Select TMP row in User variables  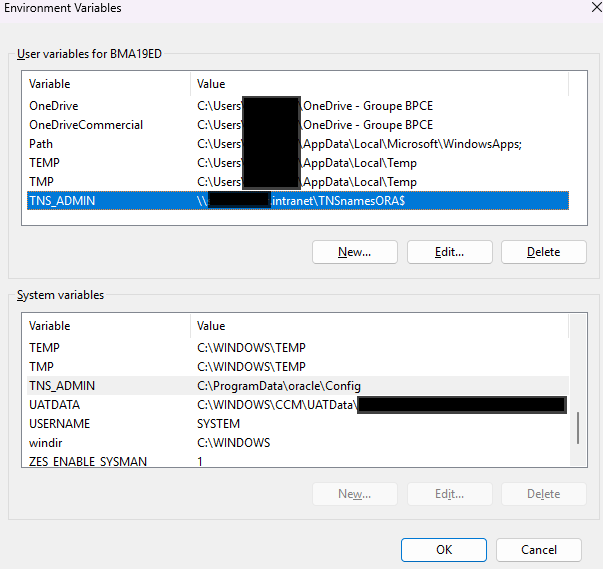pos(298,181)
